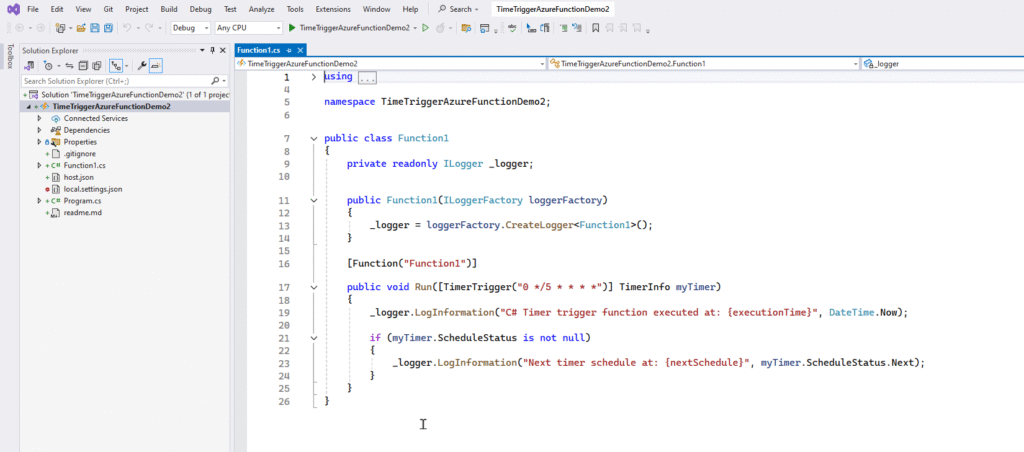Viewport: 1024px width, 452px height.
Task: Expand the Connected Services node
Action: [x=39, y=118]
